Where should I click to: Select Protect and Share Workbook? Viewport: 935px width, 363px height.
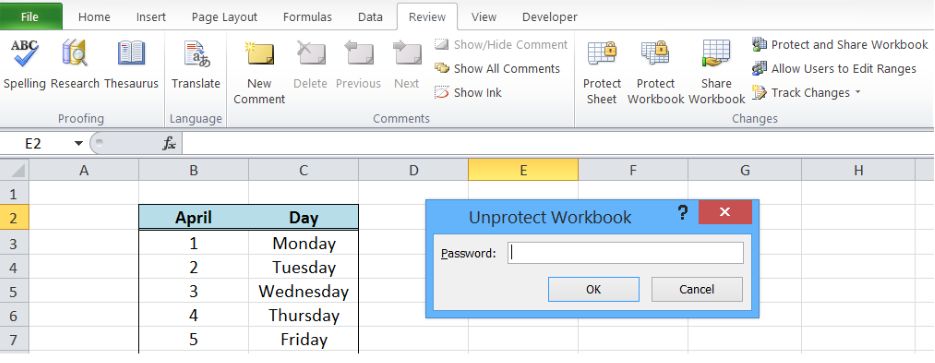click(840, 45)
